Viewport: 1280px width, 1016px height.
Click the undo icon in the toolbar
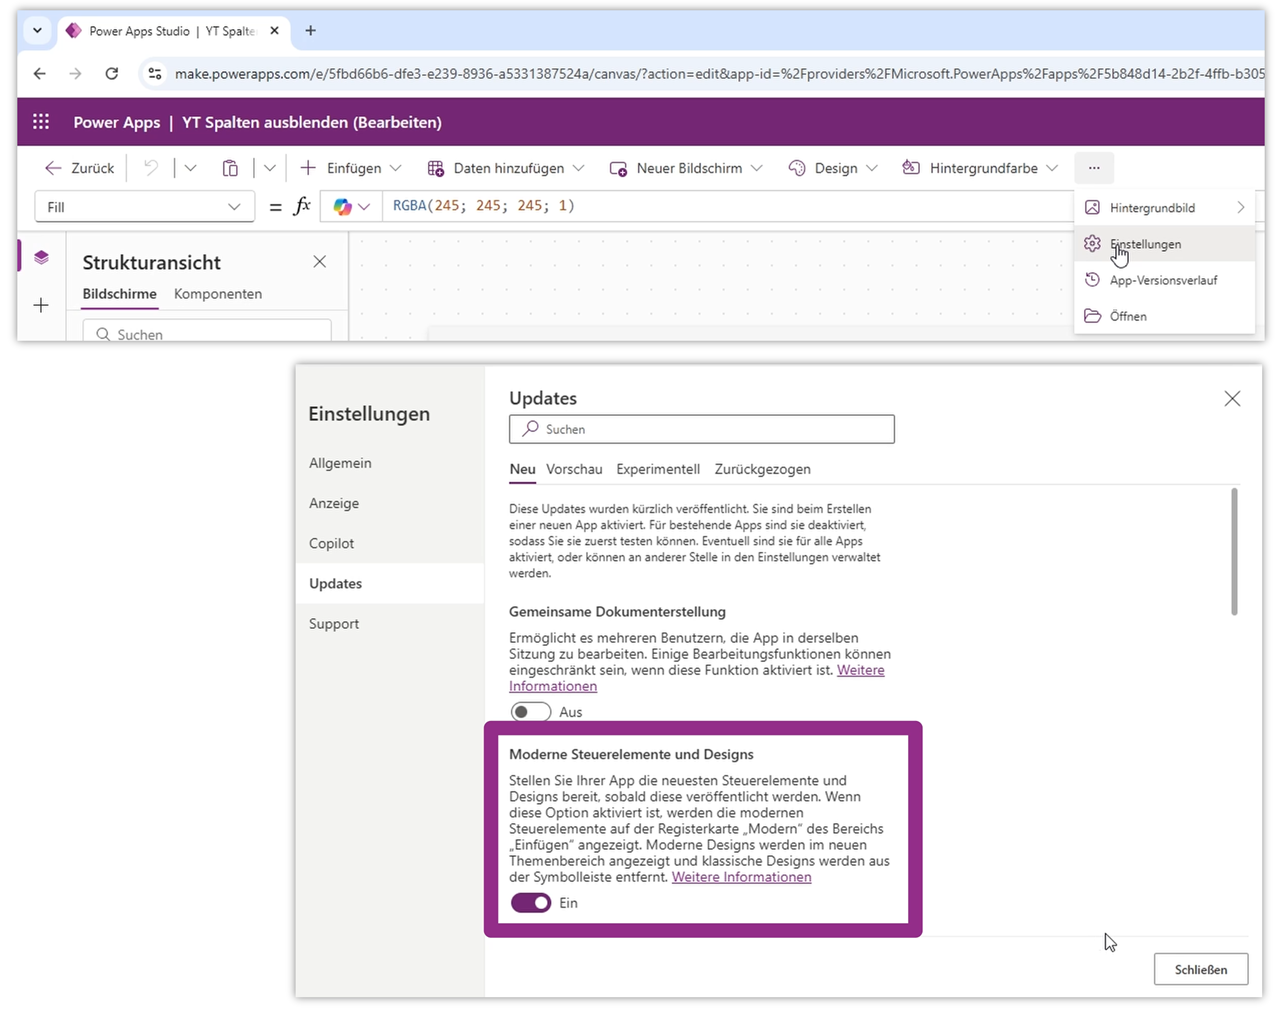[151, 168]
